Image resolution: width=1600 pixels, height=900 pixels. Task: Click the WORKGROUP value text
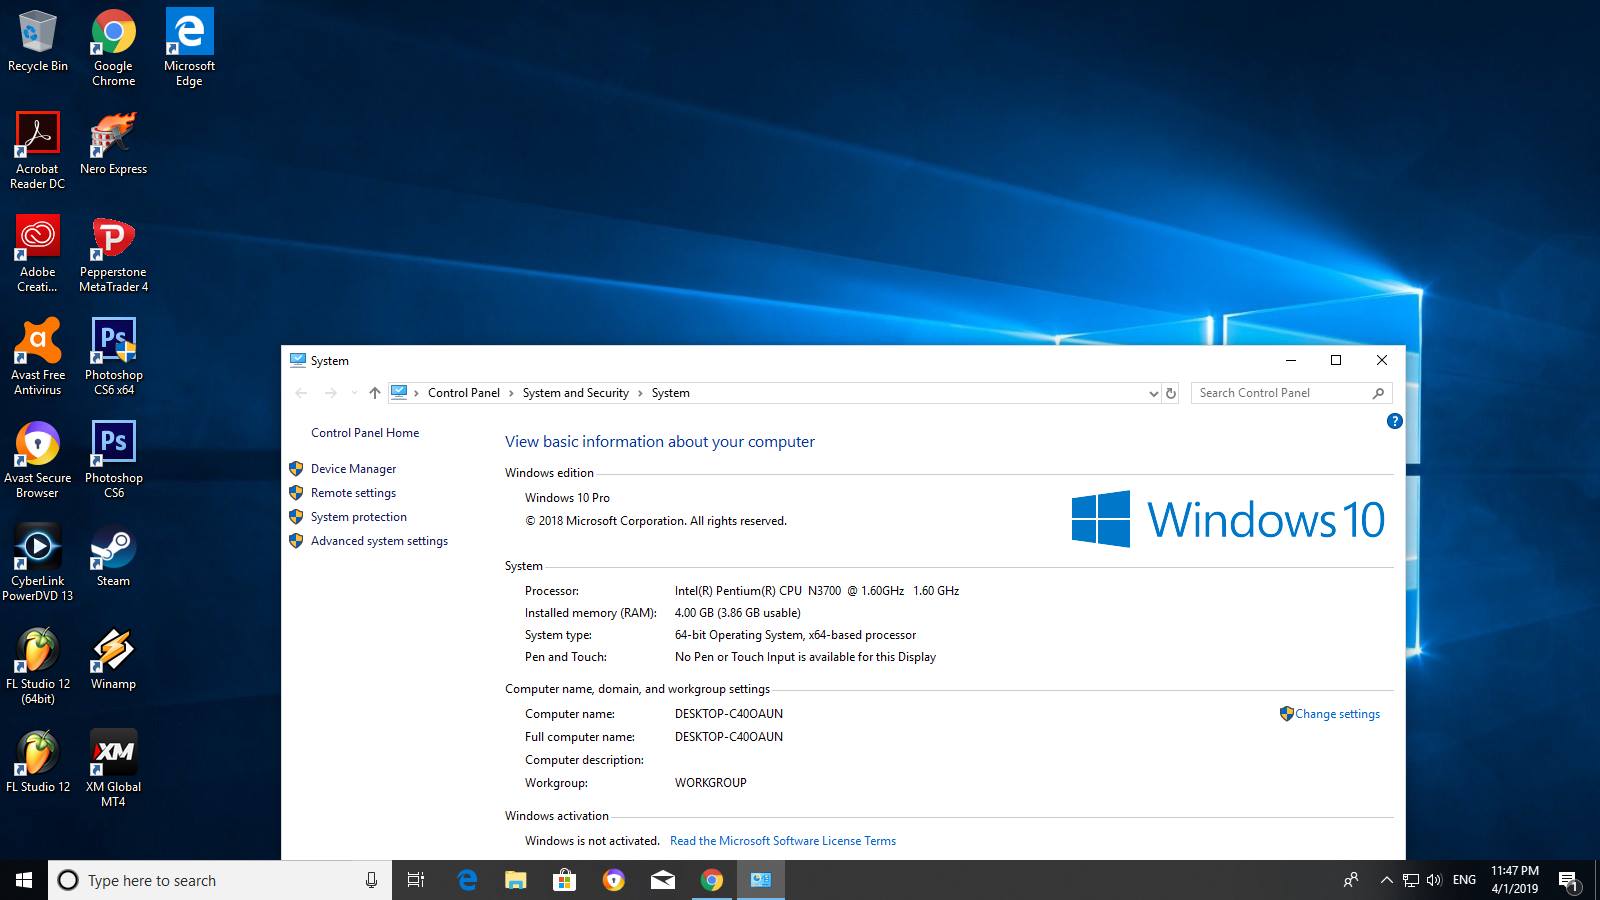711,783
